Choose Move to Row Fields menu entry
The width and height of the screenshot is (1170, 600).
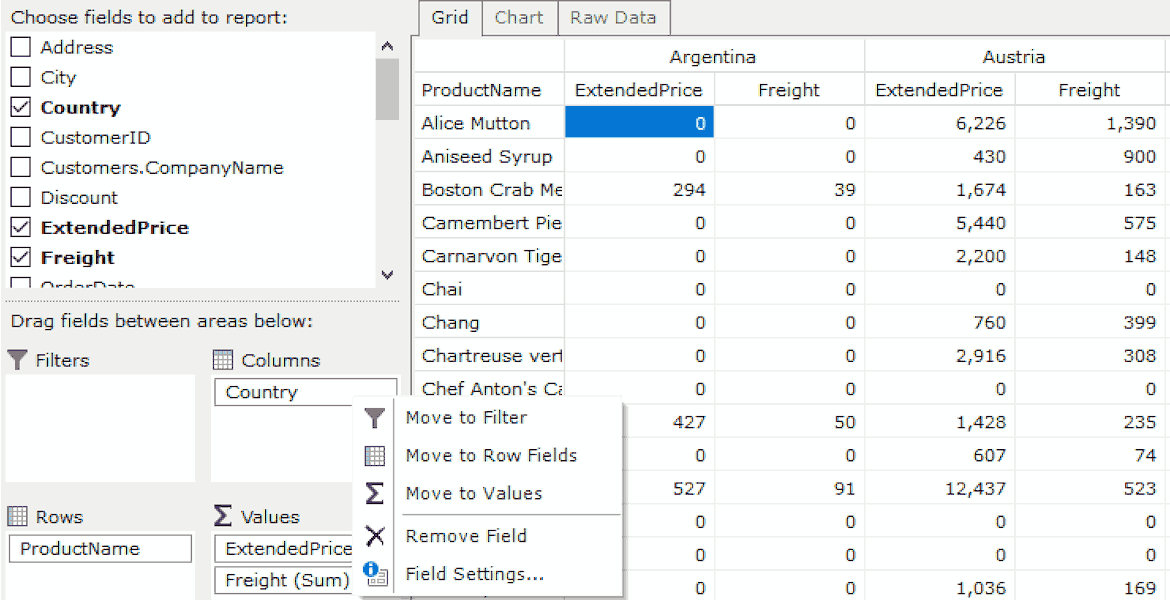491,455
